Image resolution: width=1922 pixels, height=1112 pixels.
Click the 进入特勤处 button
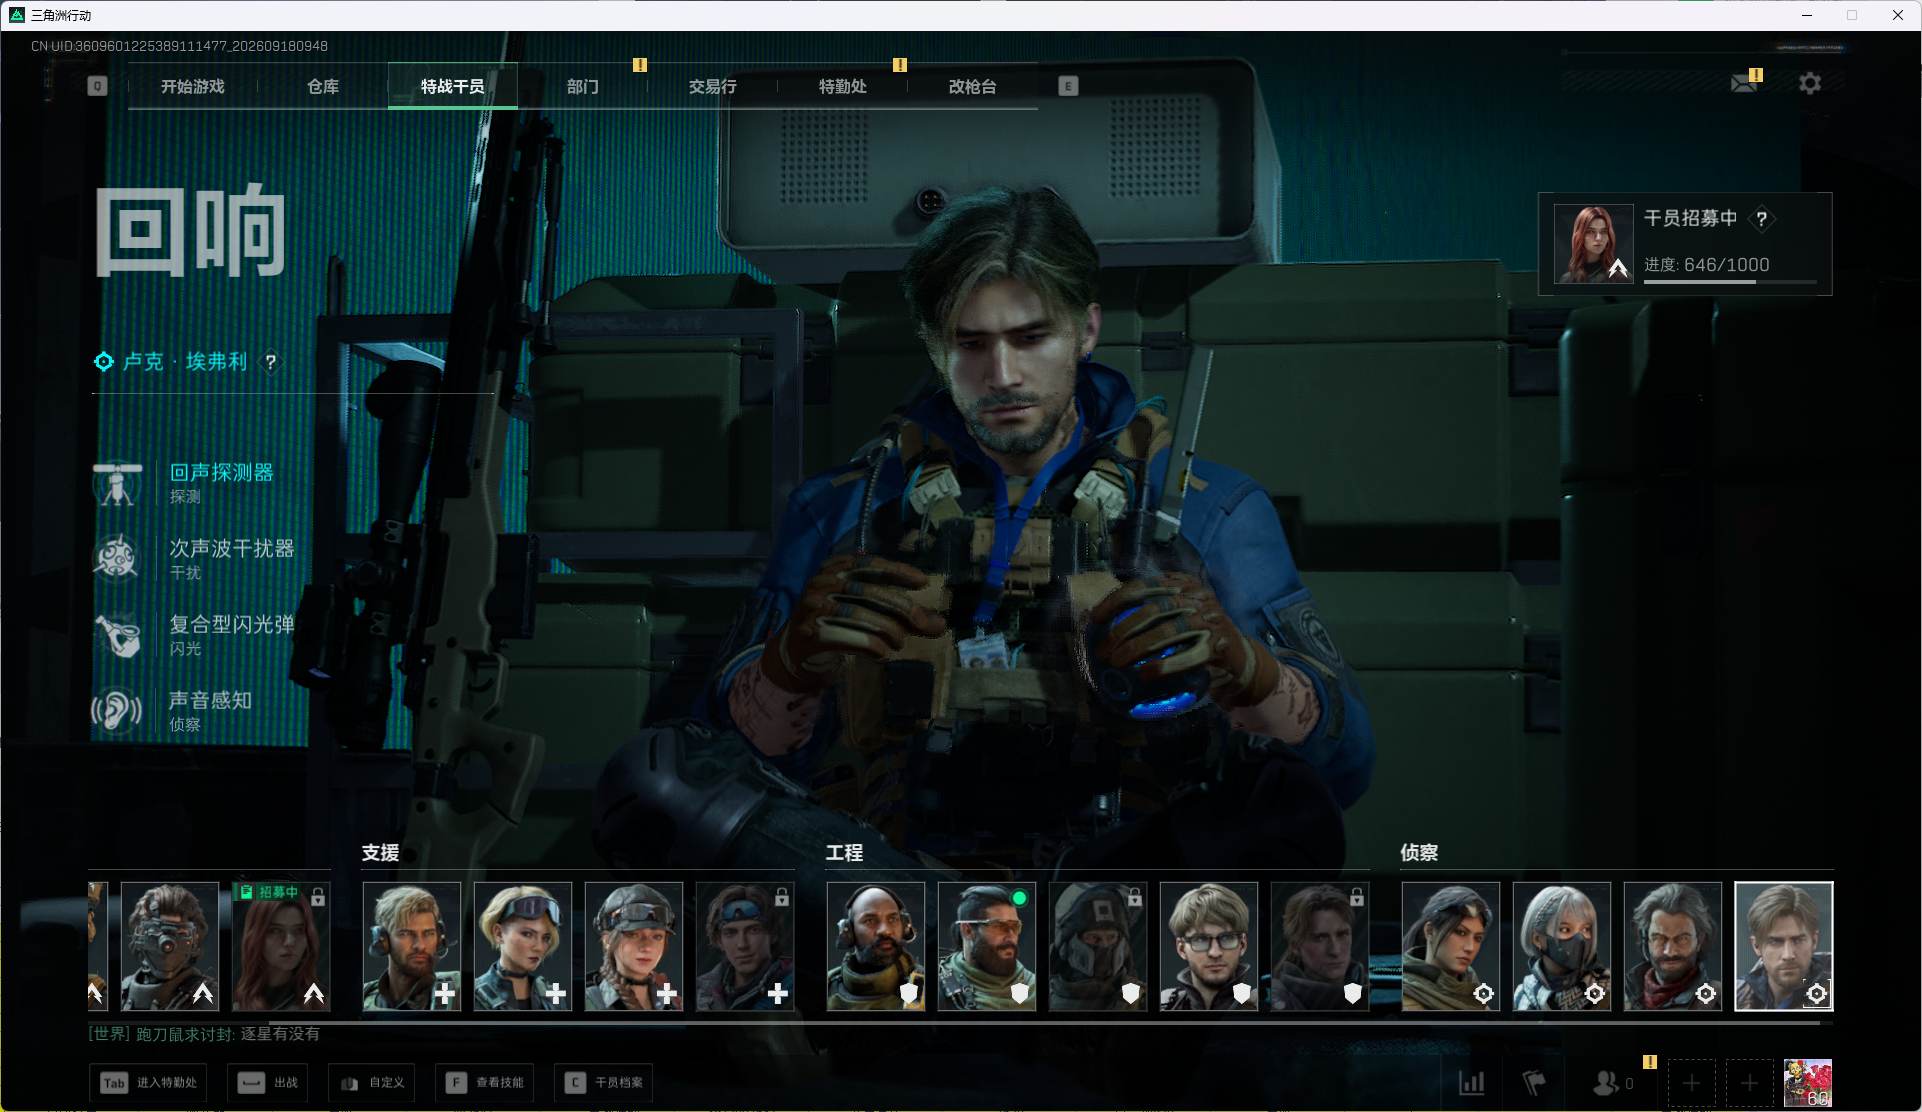point(148,1083)
